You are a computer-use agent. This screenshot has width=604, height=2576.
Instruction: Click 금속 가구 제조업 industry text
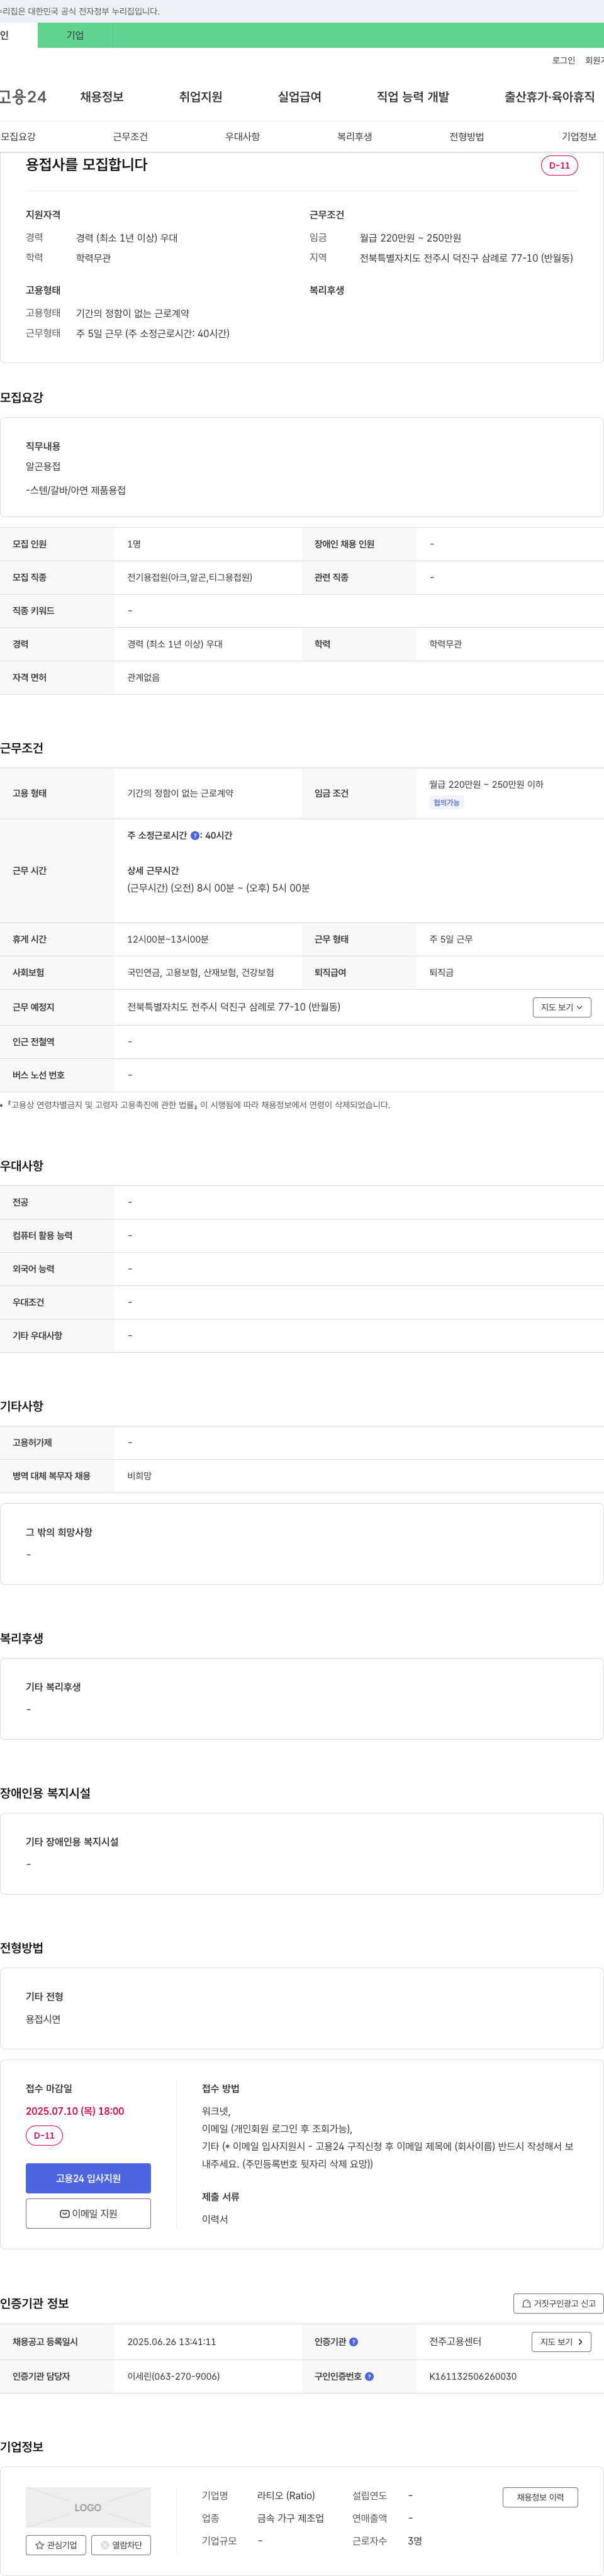[x=290, y=2518]
